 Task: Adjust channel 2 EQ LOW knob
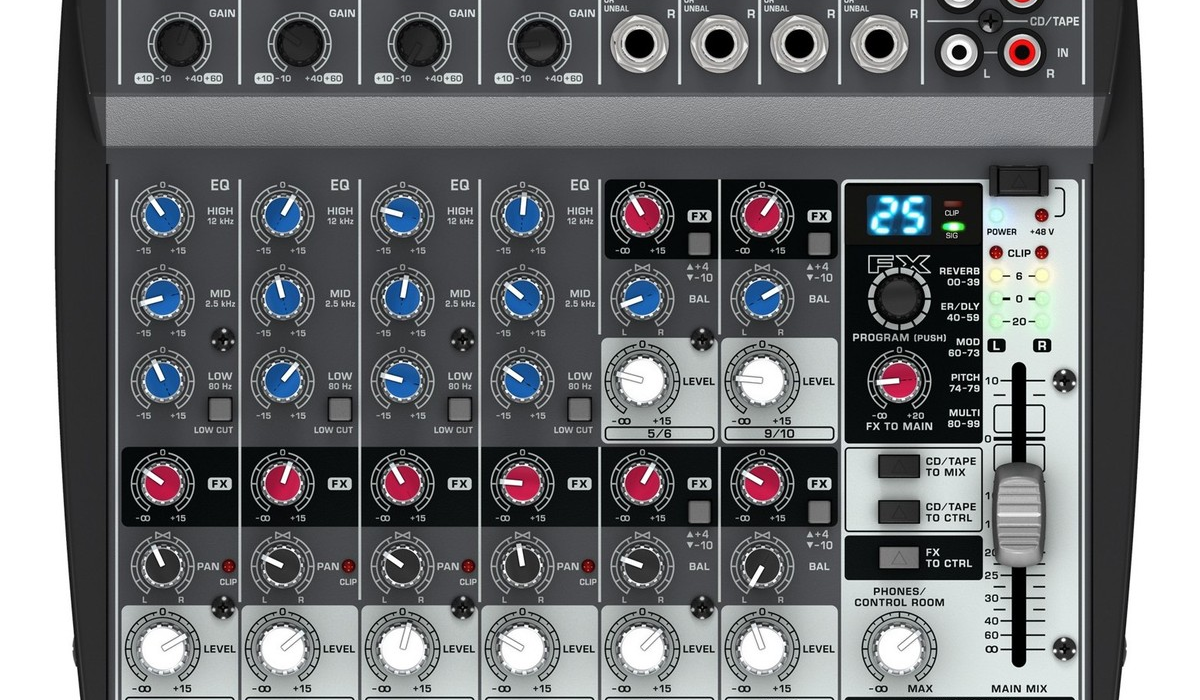click(x=281, y=379)
